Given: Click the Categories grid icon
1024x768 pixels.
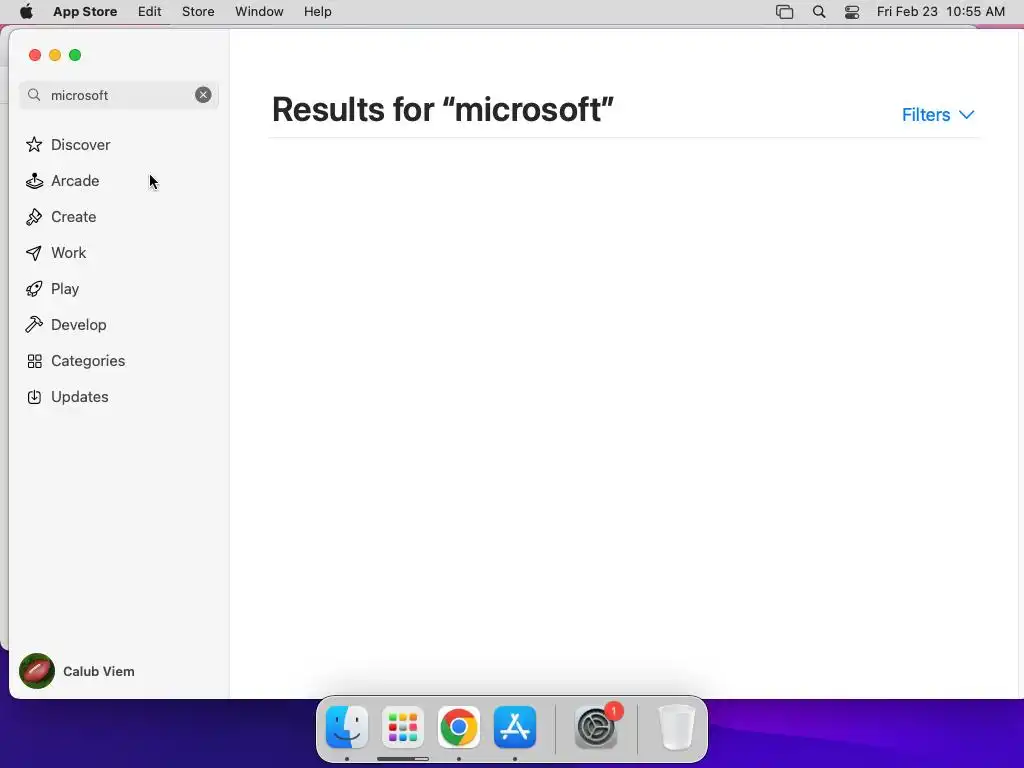Looking at the screenshot, I should click(35, 361).
